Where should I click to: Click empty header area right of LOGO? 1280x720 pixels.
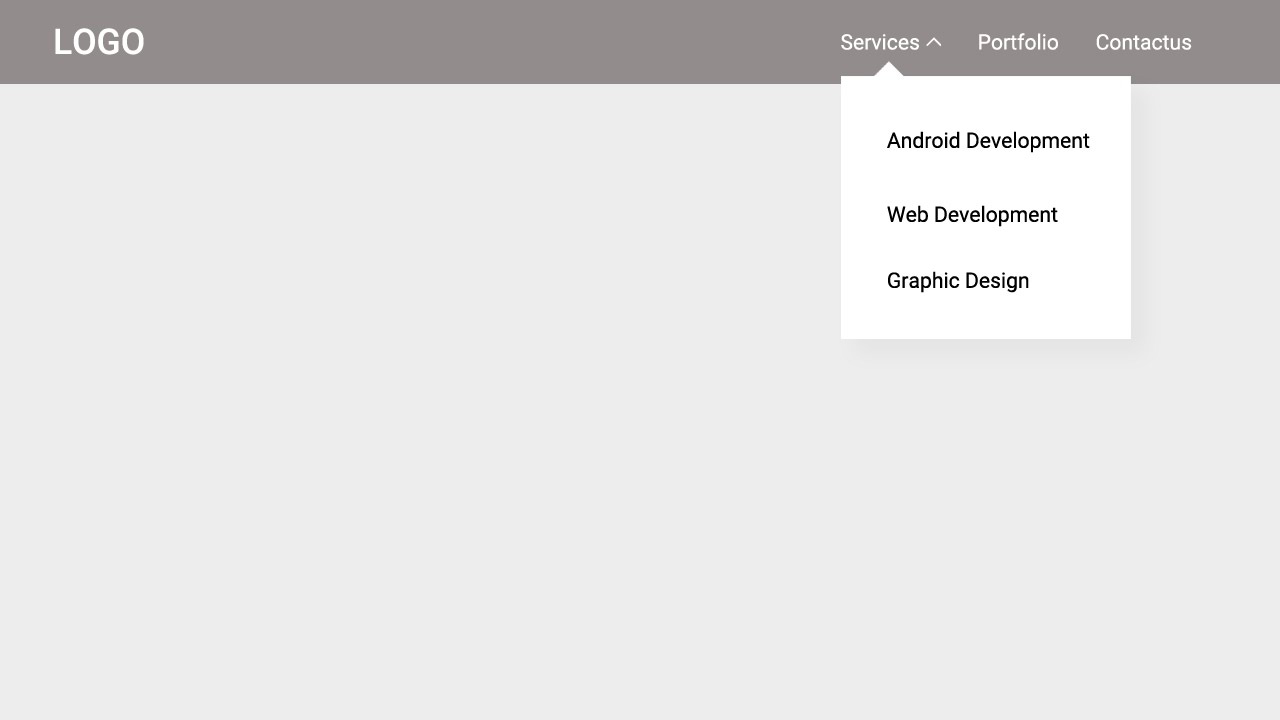(x=480, y=42)
